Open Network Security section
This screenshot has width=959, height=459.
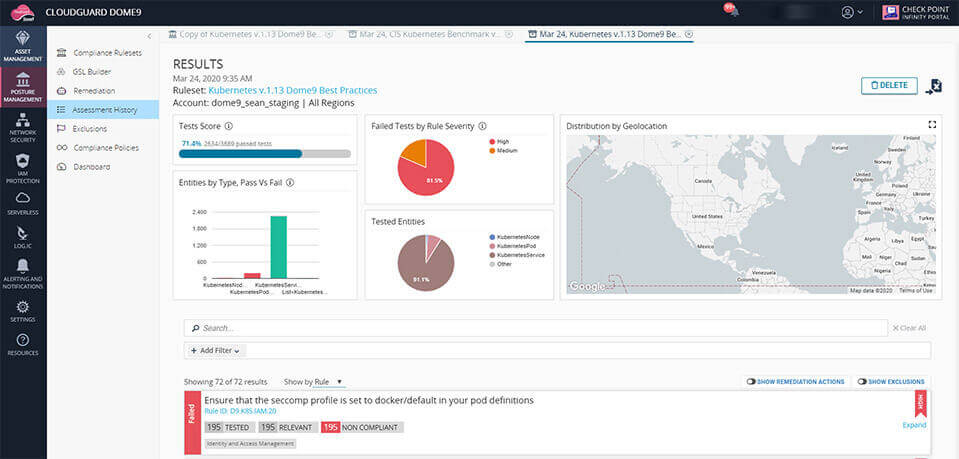(23, 127)
